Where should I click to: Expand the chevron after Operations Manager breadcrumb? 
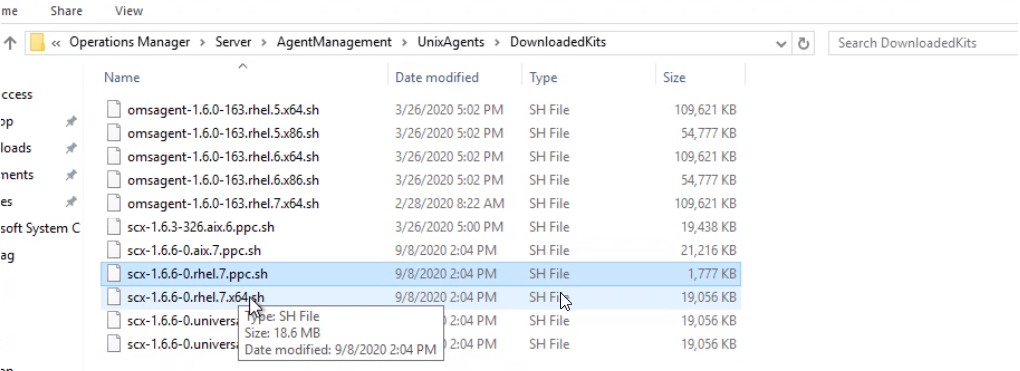coord(203,43)
